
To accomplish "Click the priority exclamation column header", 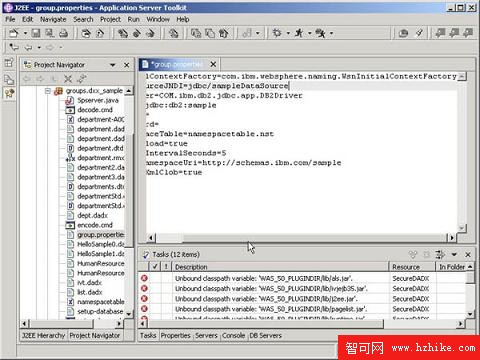I will click(166, 267).
